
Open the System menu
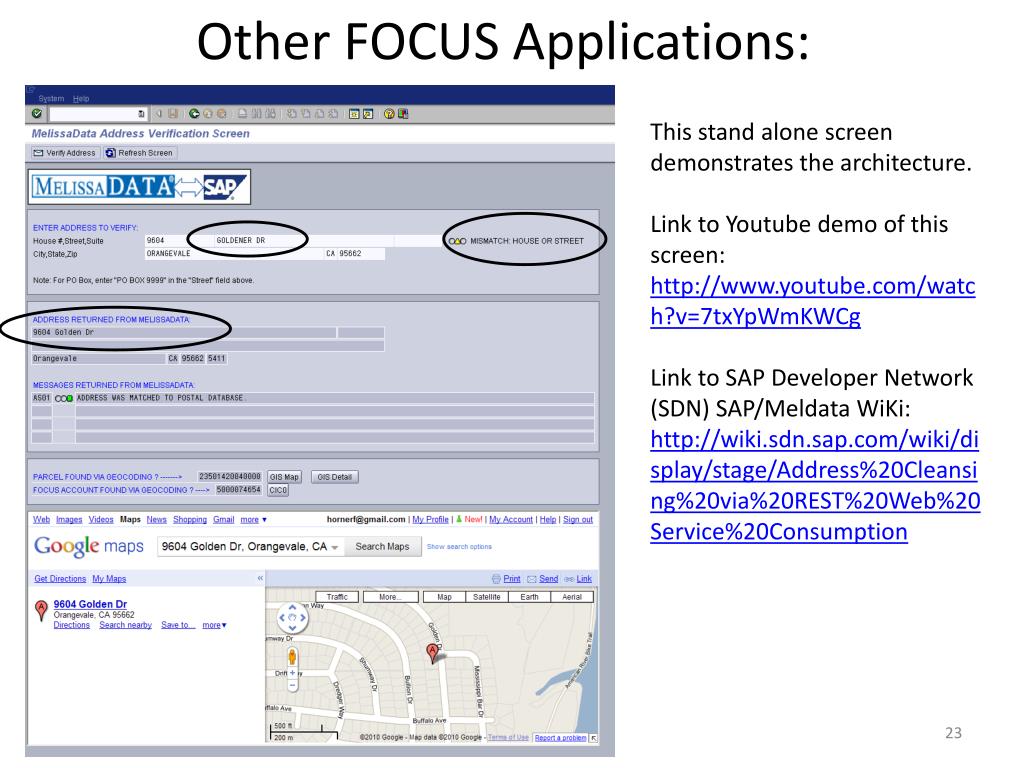(x=51, y=99)
